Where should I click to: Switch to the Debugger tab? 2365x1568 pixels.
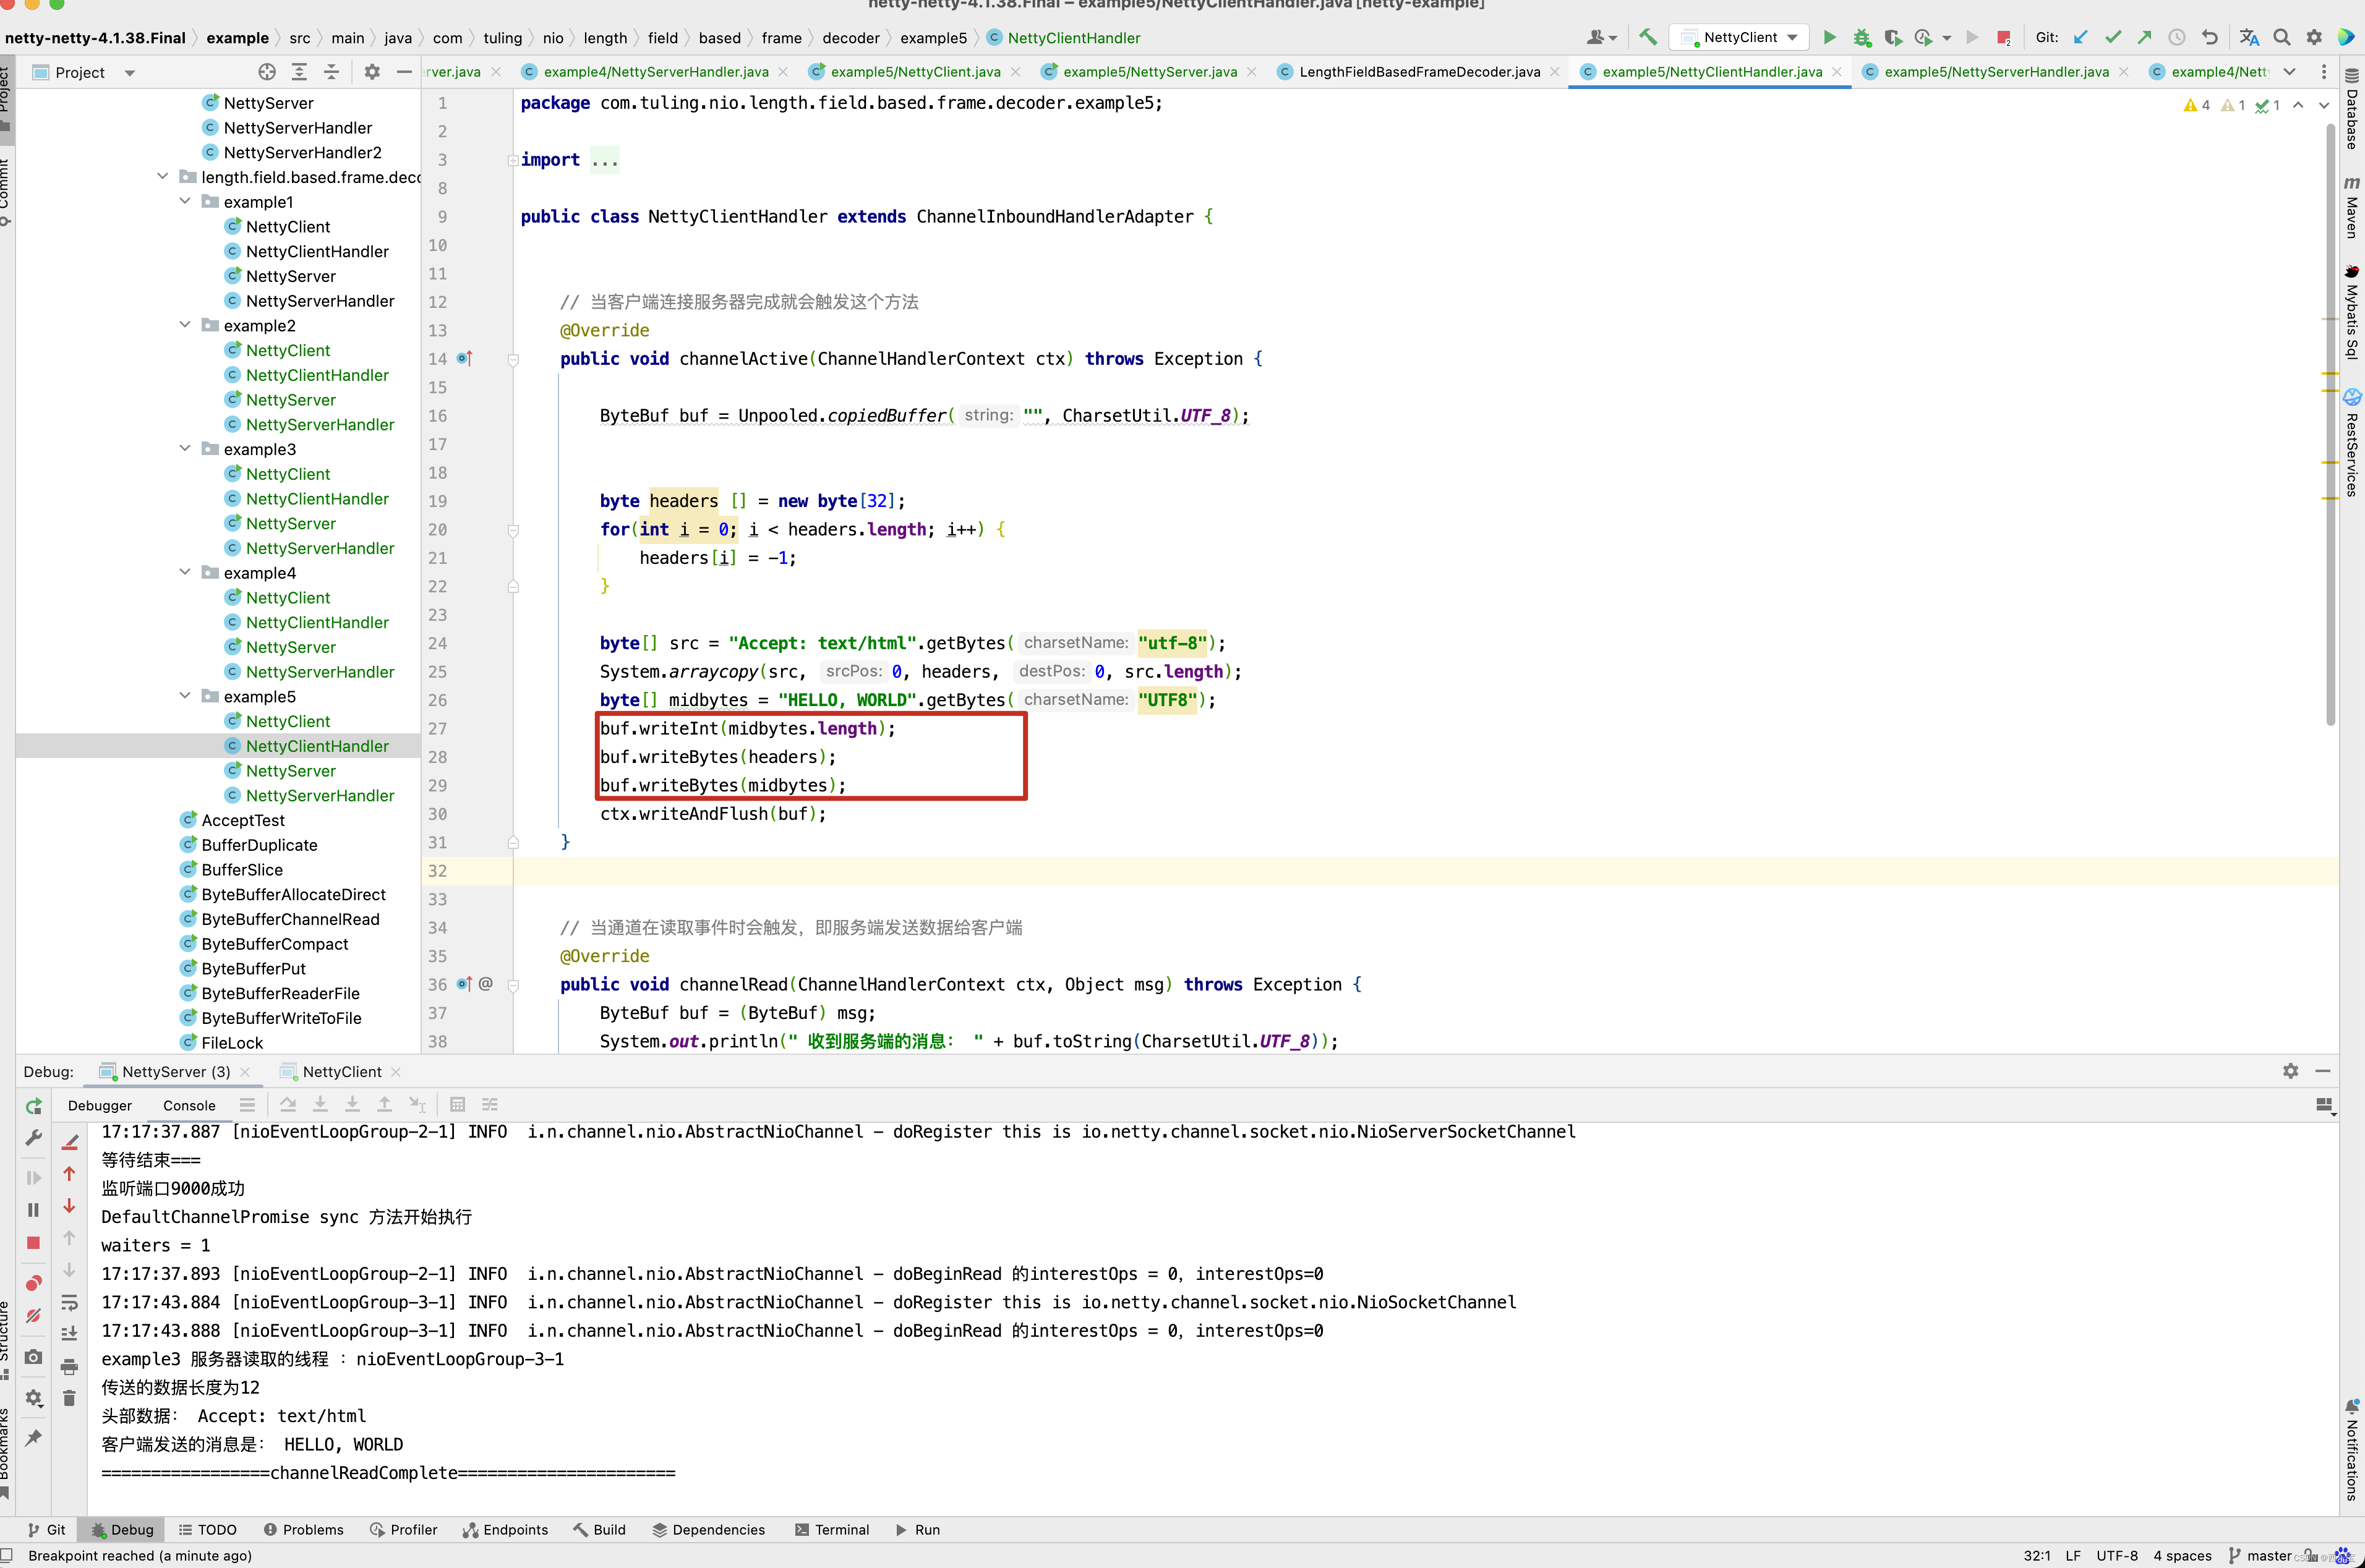100,1105
